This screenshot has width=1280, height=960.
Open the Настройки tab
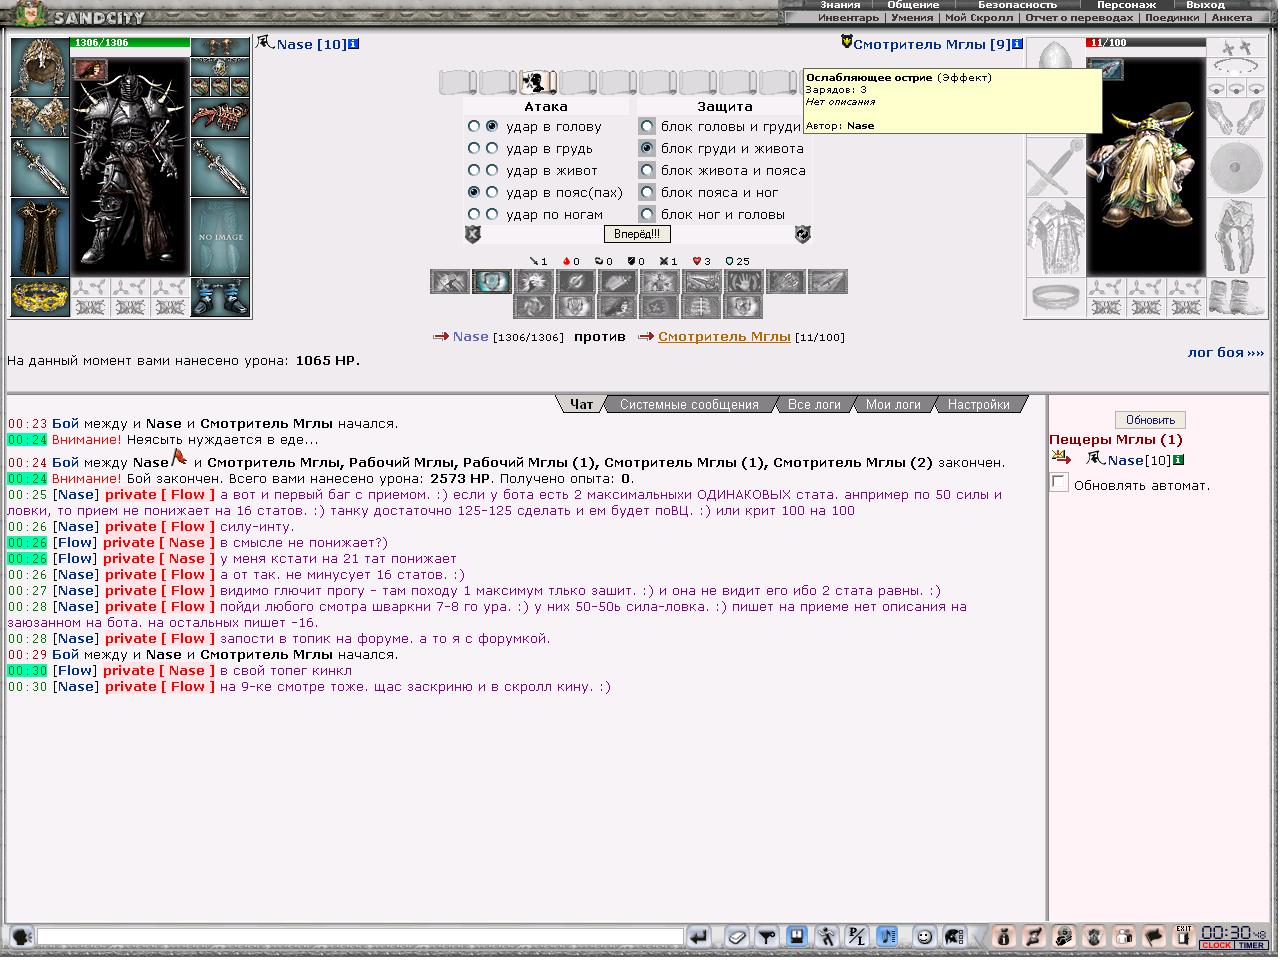tap(978, 404)
